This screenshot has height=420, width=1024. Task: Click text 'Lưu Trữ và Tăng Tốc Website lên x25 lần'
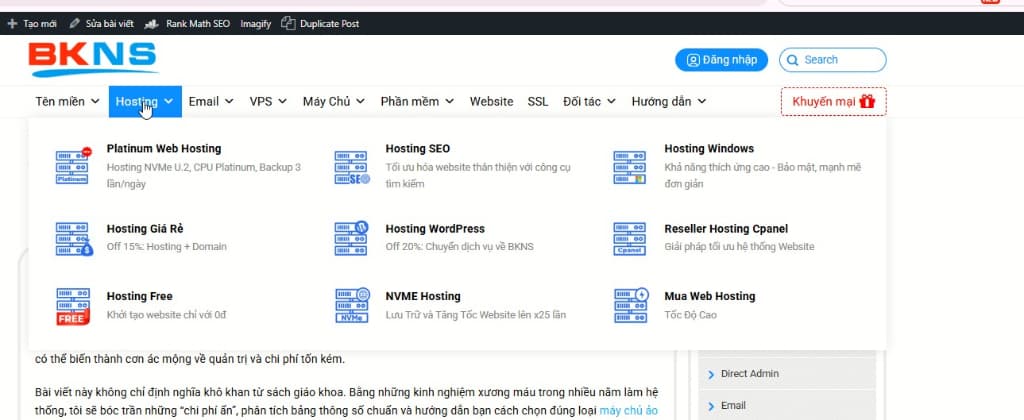[x=475, y=315]
